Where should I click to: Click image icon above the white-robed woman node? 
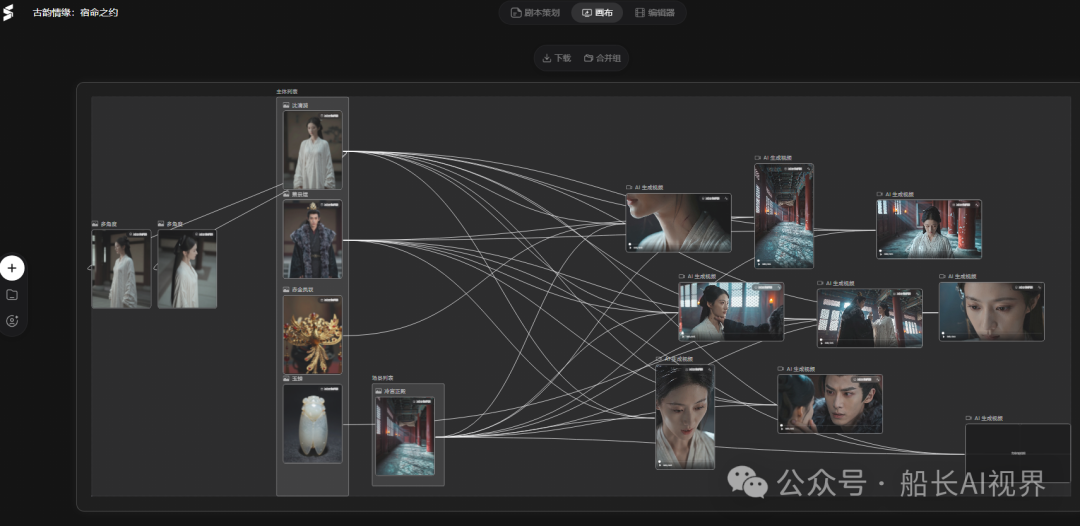(x=287, y=105)
